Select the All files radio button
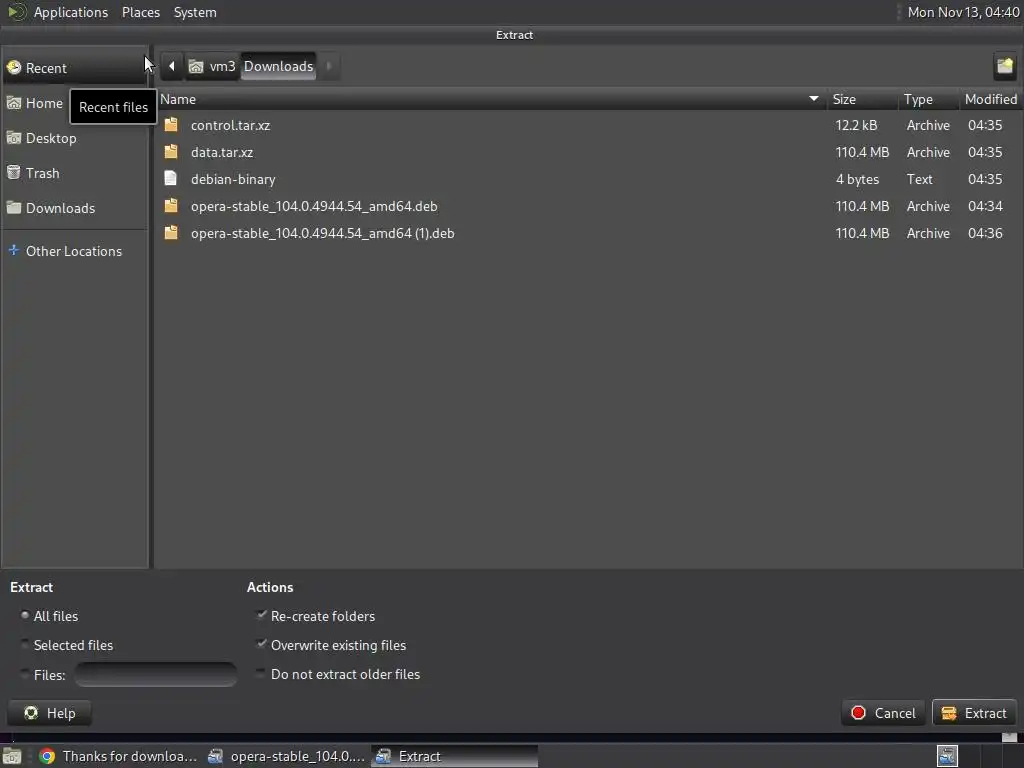This screenshot has width=1024, height=768. click(25, 615)
